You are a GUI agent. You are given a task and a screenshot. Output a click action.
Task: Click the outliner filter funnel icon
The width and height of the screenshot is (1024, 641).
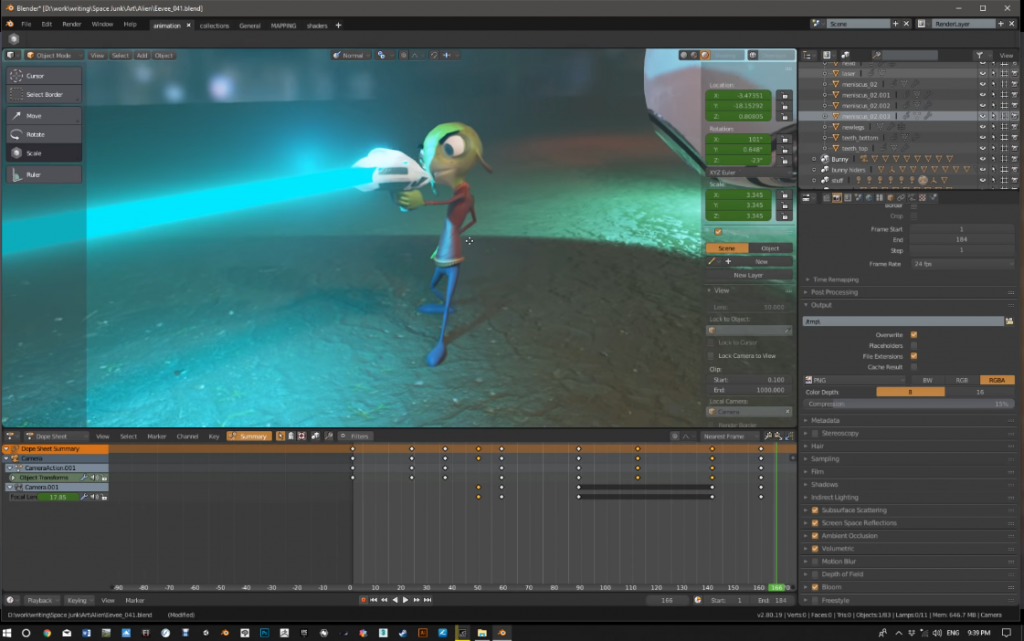(980, 55)
